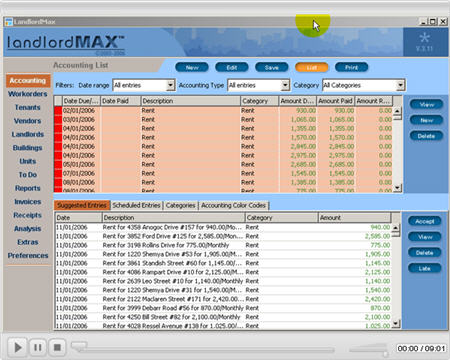Screen dimensions: 450x360
Task: Click the orange List button
Action: 312,67
